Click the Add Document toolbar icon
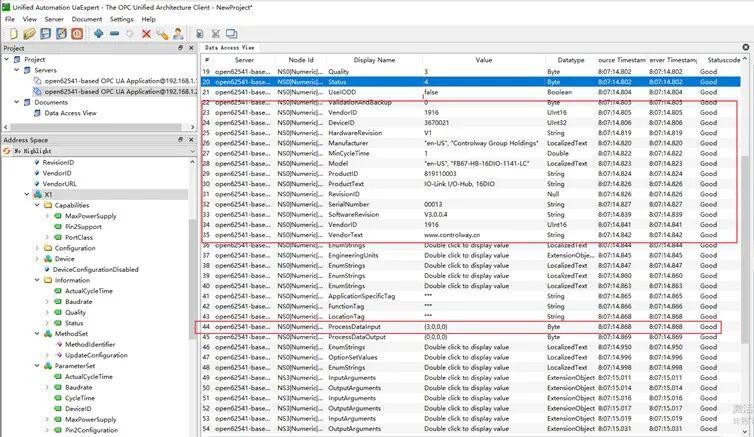The image size is (754, 437). pyautogui.click(x=200, y=34)
